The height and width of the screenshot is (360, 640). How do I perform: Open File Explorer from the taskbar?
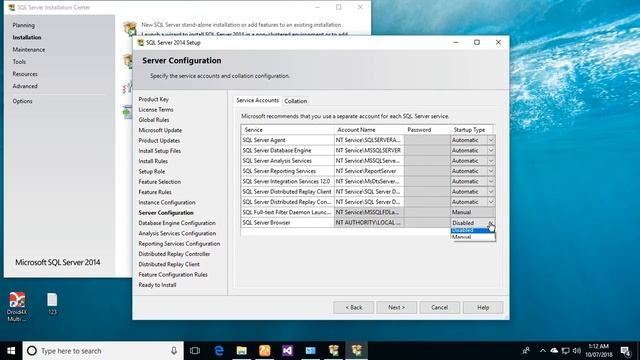click(x=242, y=351)
